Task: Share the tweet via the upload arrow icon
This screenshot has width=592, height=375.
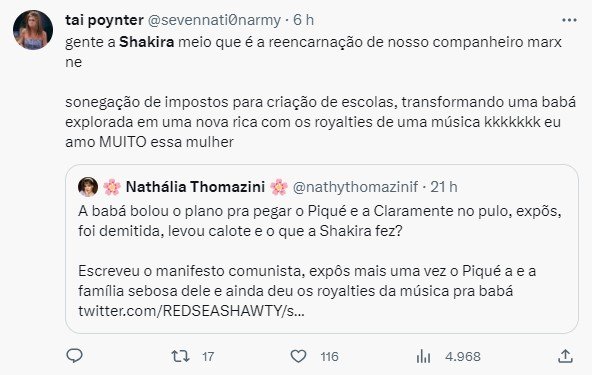Action: 565,356
